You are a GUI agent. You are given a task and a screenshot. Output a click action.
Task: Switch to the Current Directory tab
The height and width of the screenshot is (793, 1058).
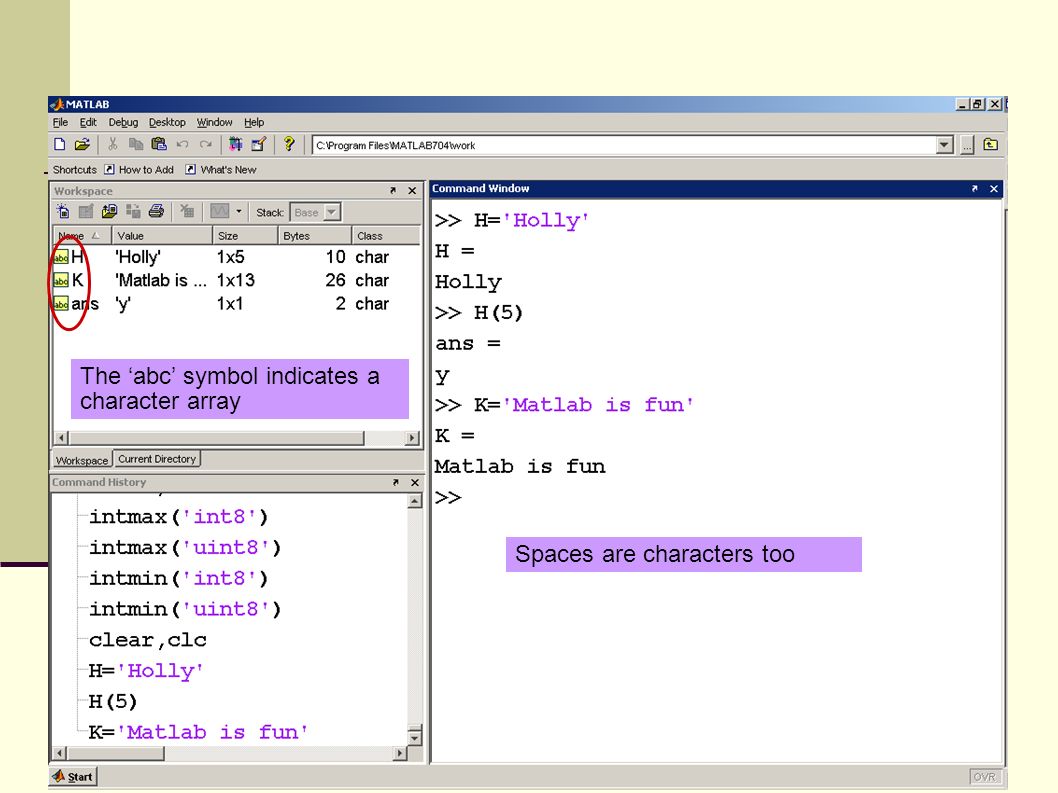(157, 459)
